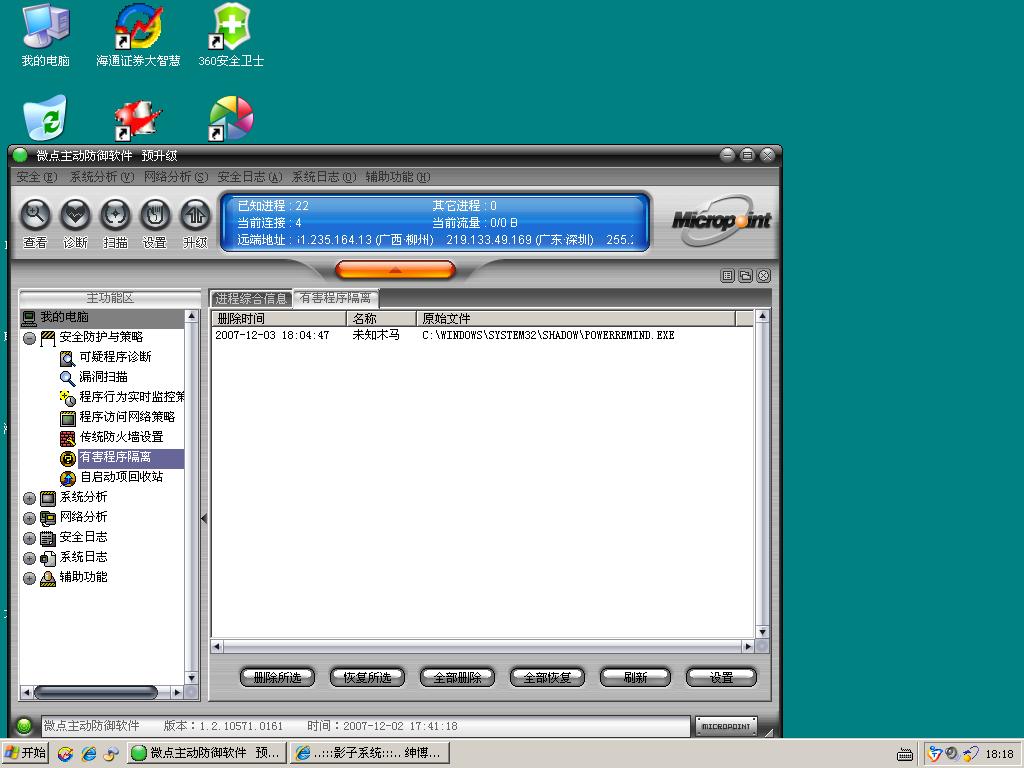This screenshot has width=1024, height=768.
Task: Launch Internet Explorer from the quick launch
Action: point(88,754)
